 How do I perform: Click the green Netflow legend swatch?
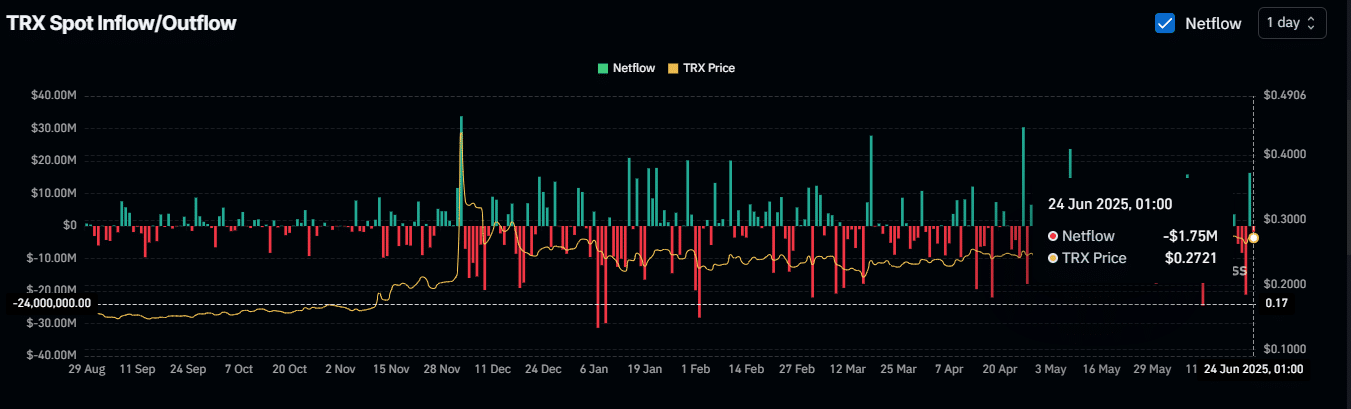tap(603, 68)
